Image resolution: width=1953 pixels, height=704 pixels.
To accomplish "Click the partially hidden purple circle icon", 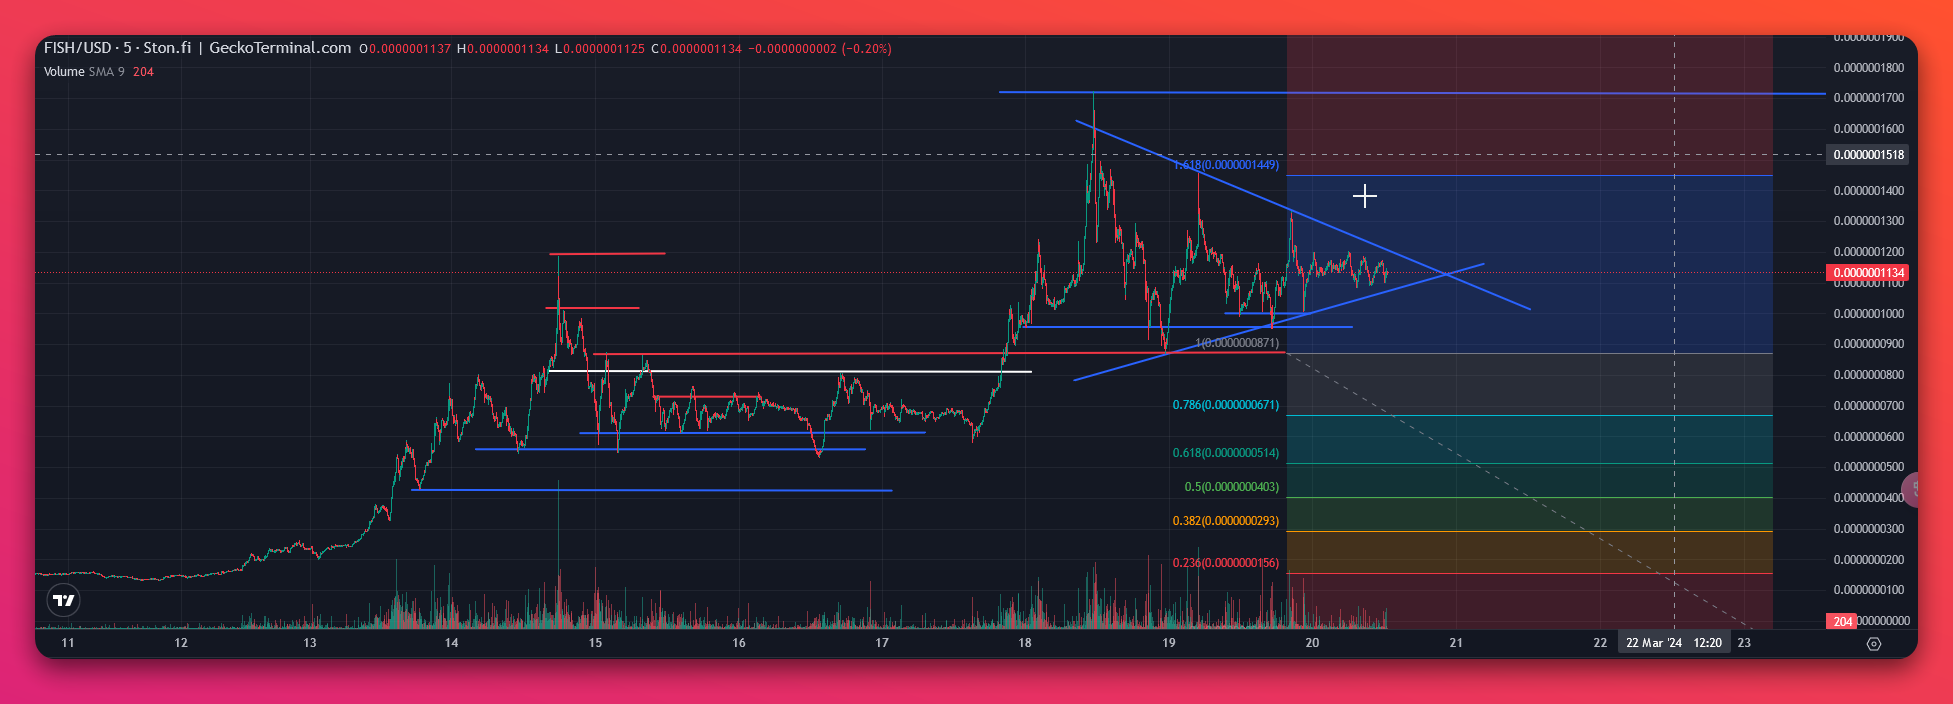I will tap(1913, 489).
